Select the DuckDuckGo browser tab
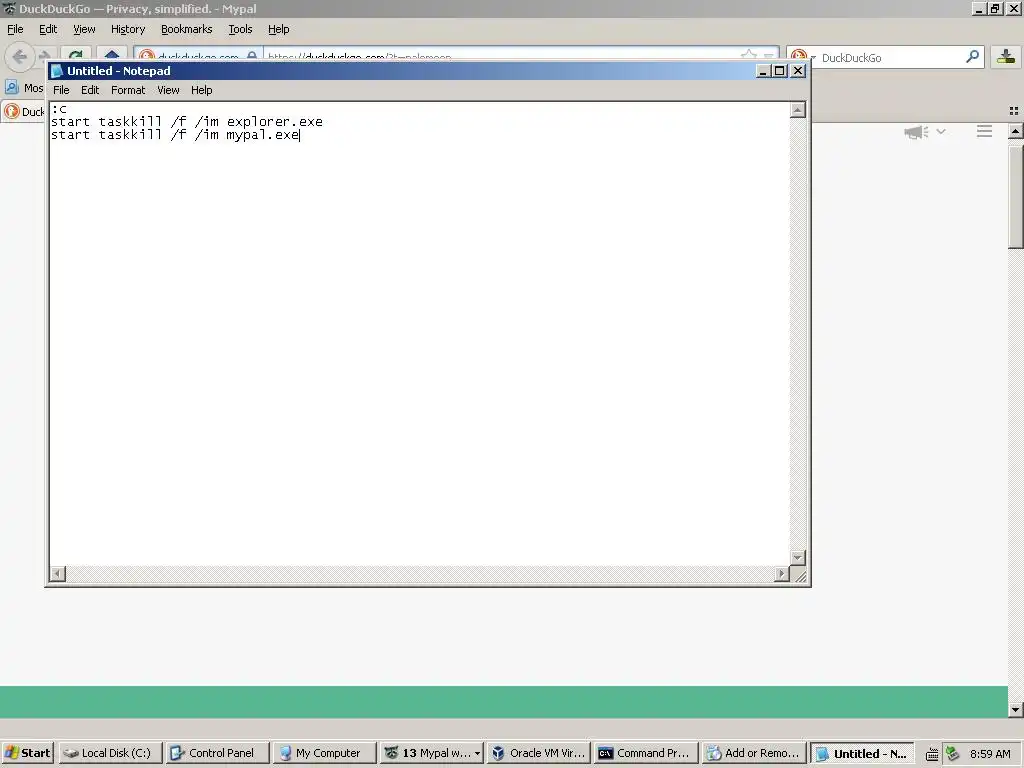The height and width of the screenshot is (768, 1024). coord(24,112)
